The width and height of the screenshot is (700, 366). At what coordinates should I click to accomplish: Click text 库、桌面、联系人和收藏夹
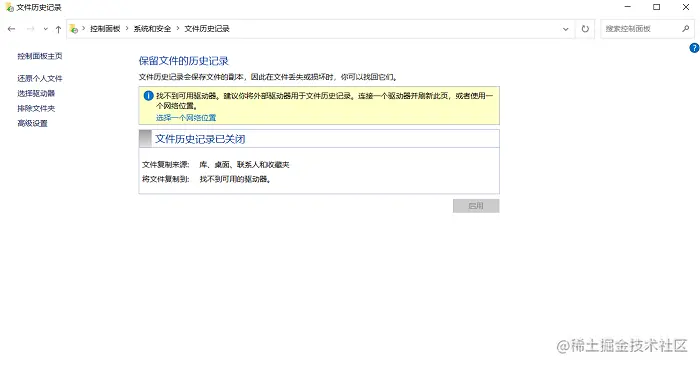pos(244,165)
